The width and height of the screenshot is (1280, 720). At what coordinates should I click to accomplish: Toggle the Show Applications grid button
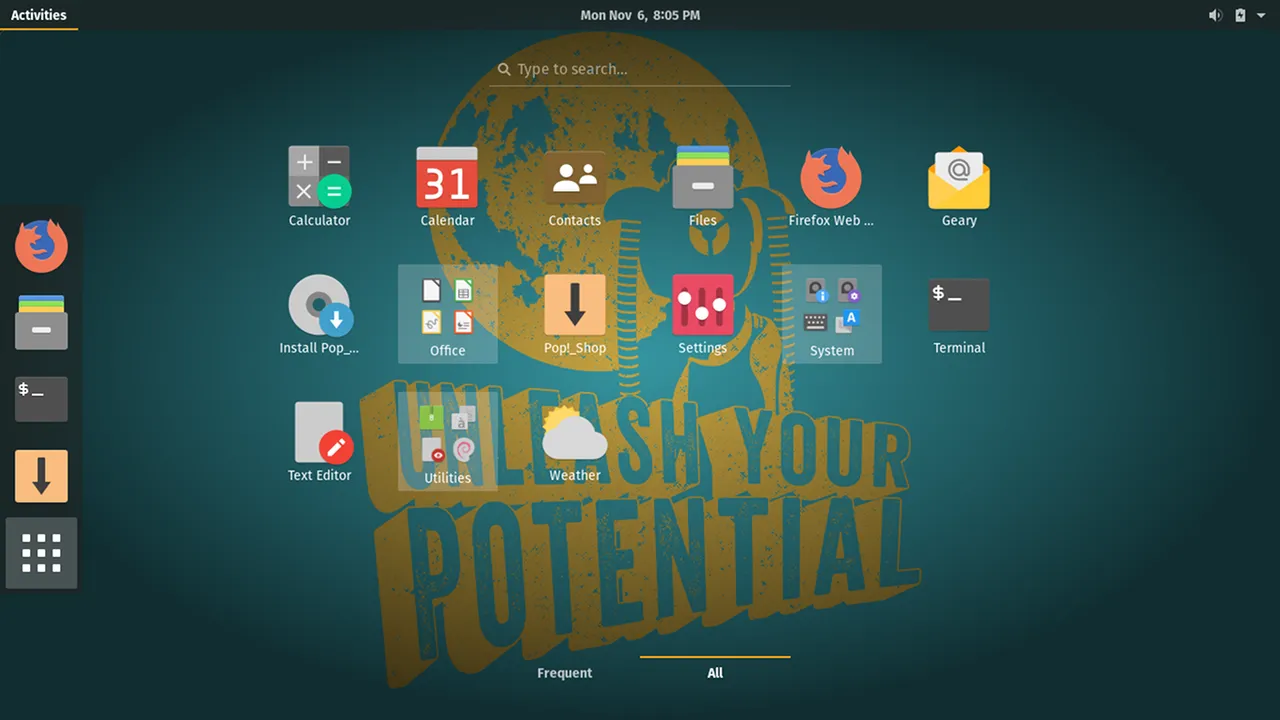pyautogui.click(x=41, y=553)
